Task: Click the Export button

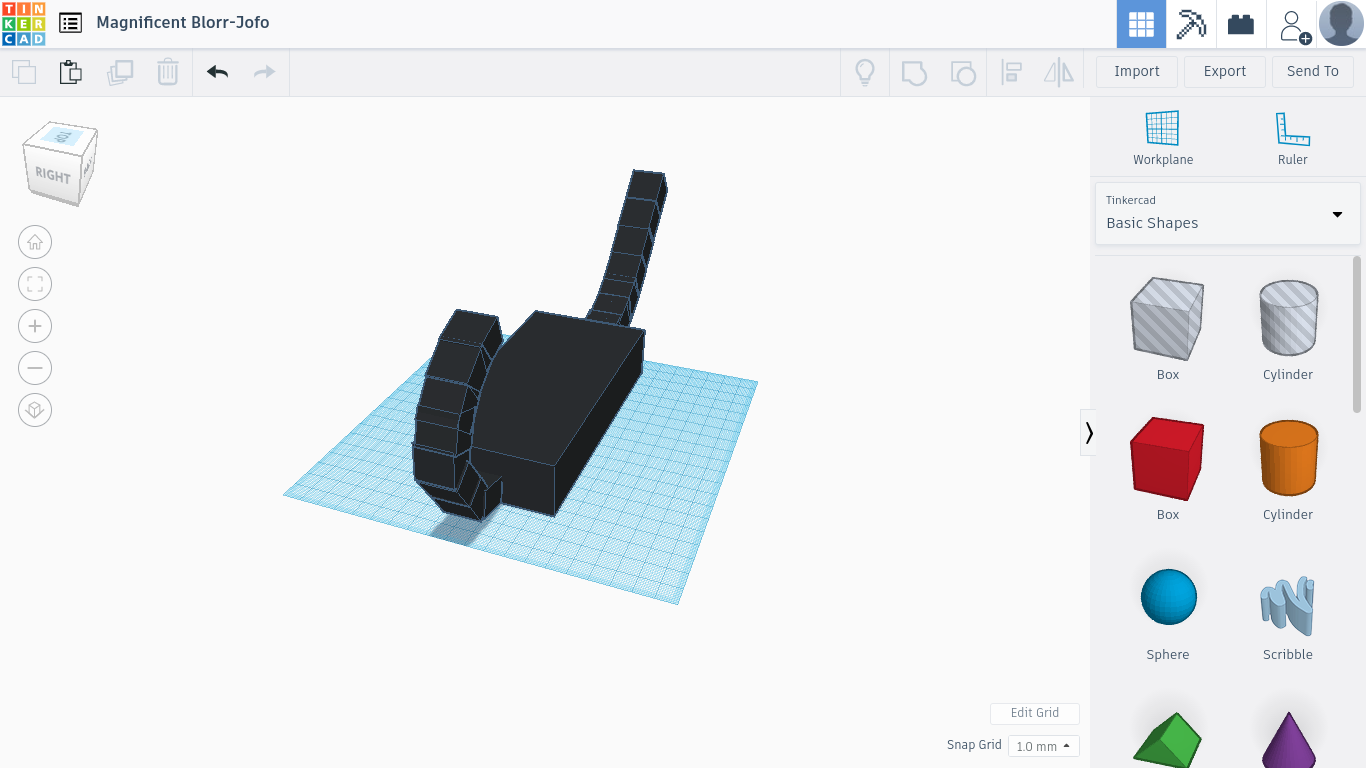Action: pyautogui.click(x=1224, y=72)
